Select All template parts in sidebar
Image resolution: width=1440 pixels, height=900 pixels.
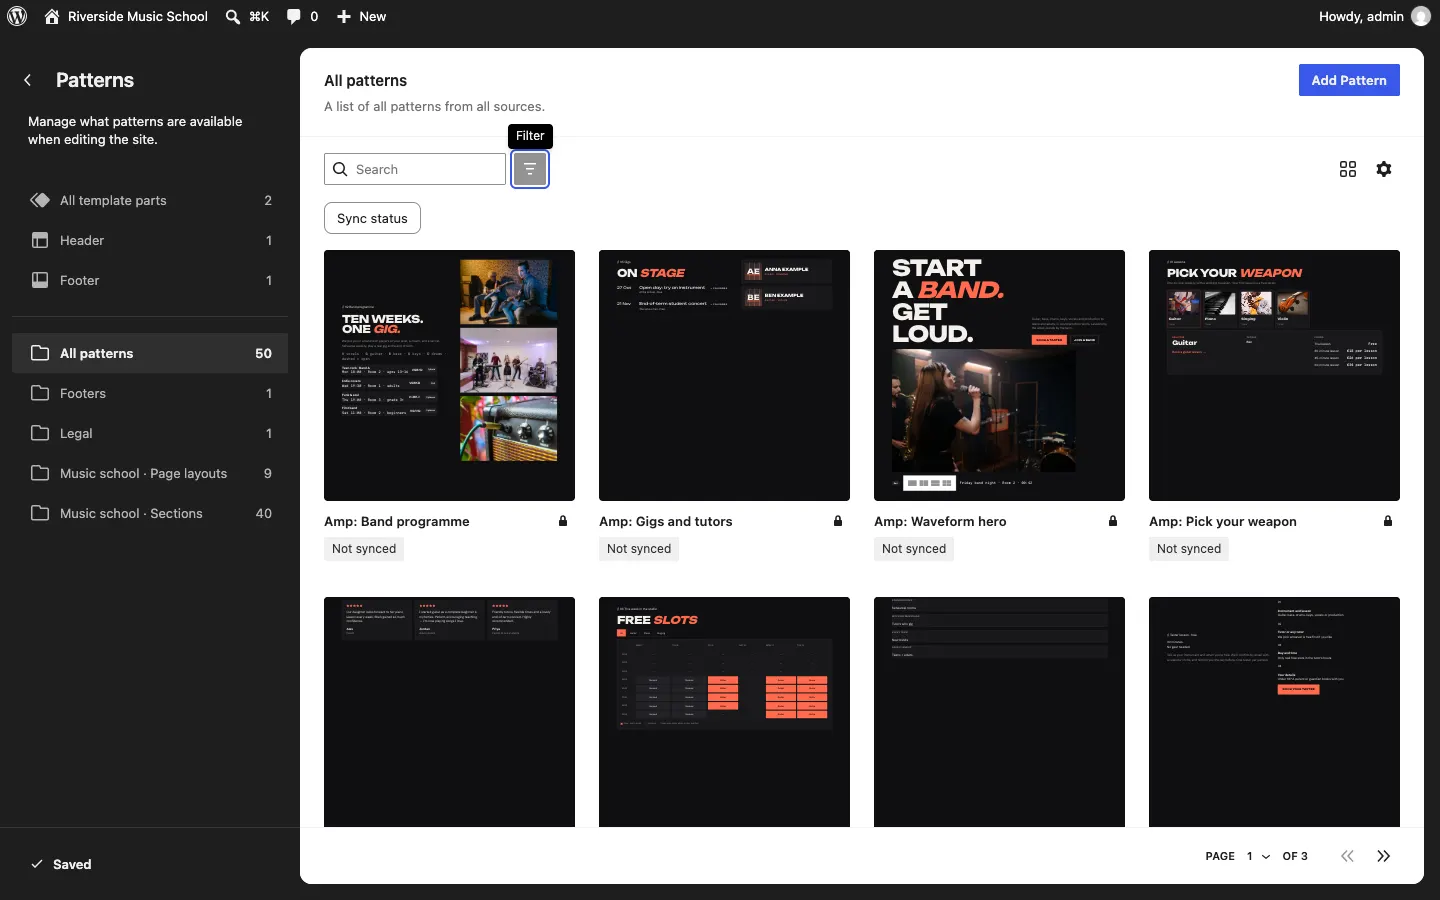coord(150,200)
